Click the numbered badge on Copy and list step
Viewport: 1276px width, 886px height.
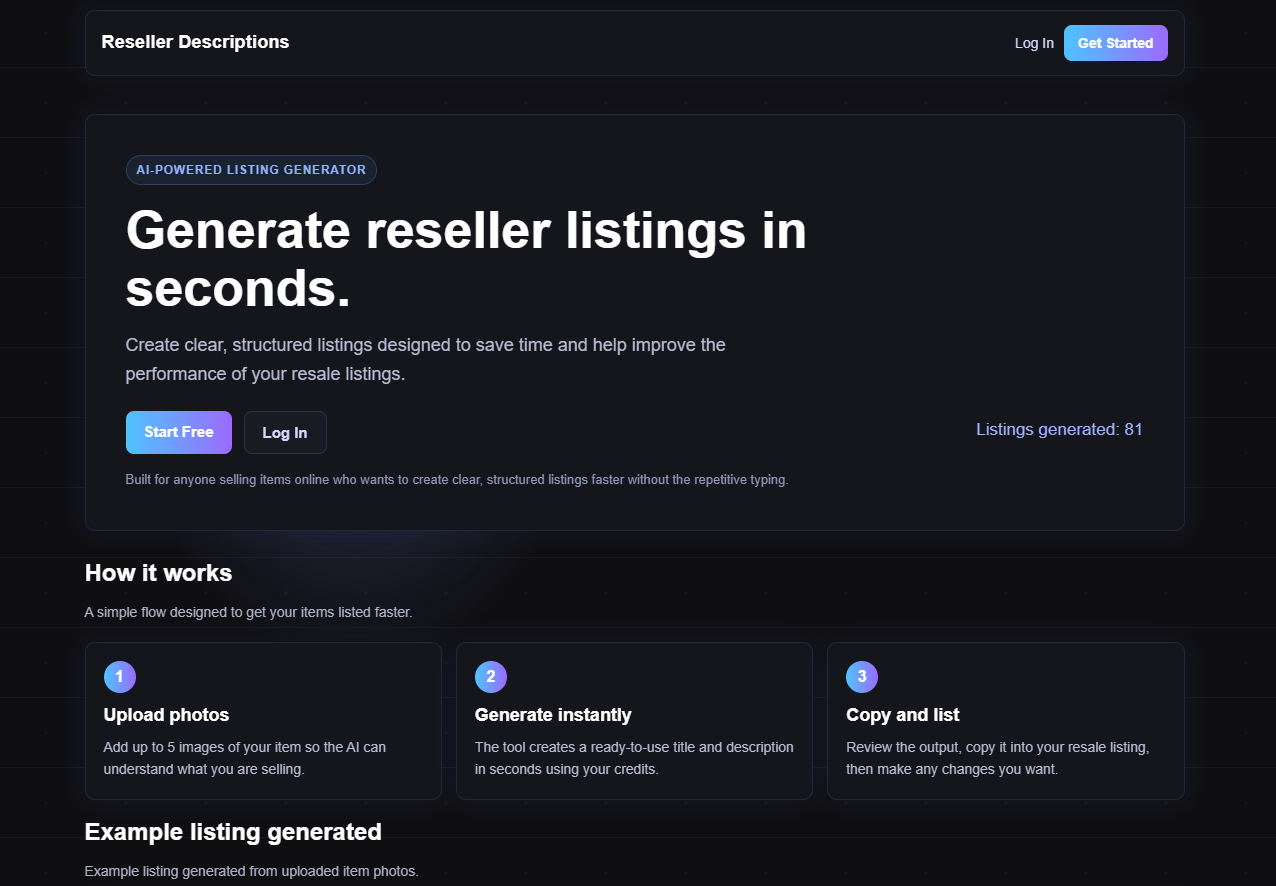[x=862, y=677]
